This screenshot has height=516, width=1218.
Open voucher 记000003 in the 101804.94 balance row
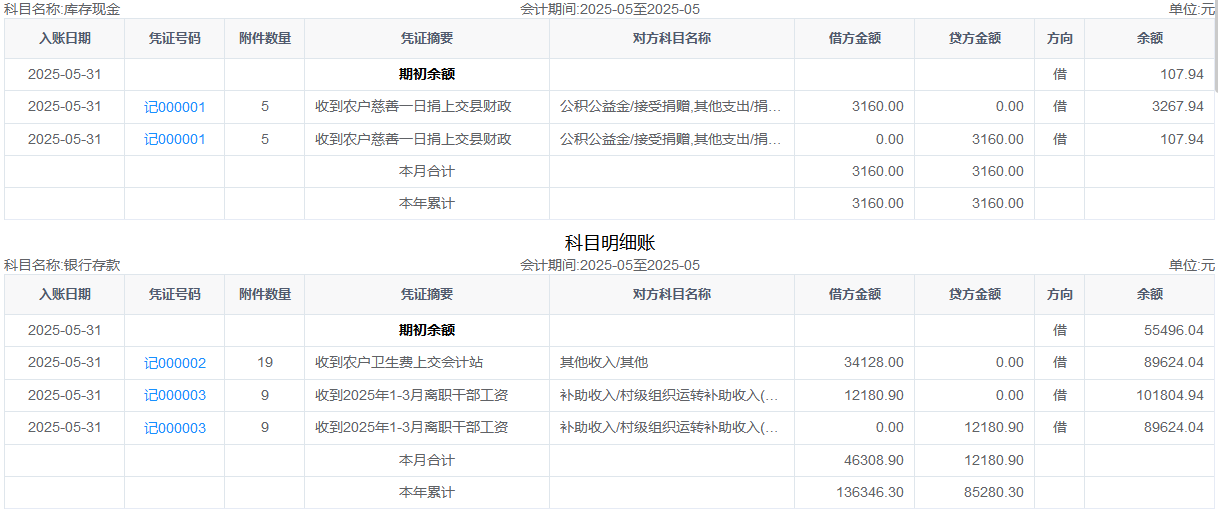click(x=174, y=395)
